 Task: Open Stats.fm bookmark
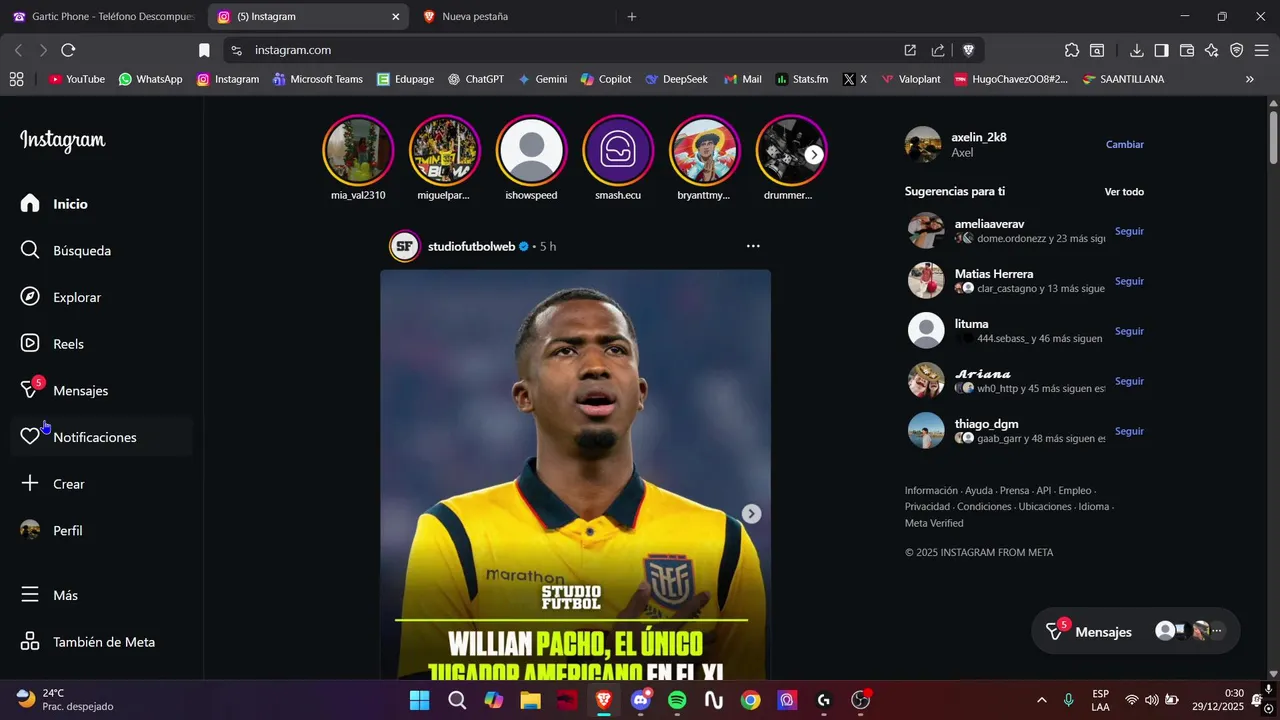tap(801, 79)
